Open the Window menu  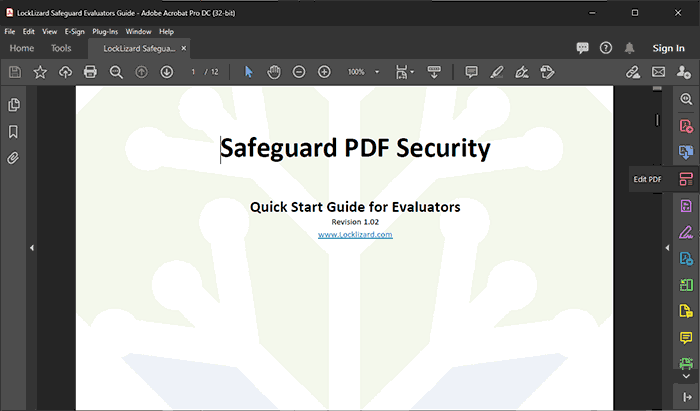pyautogui.click(x=138, y=32)
